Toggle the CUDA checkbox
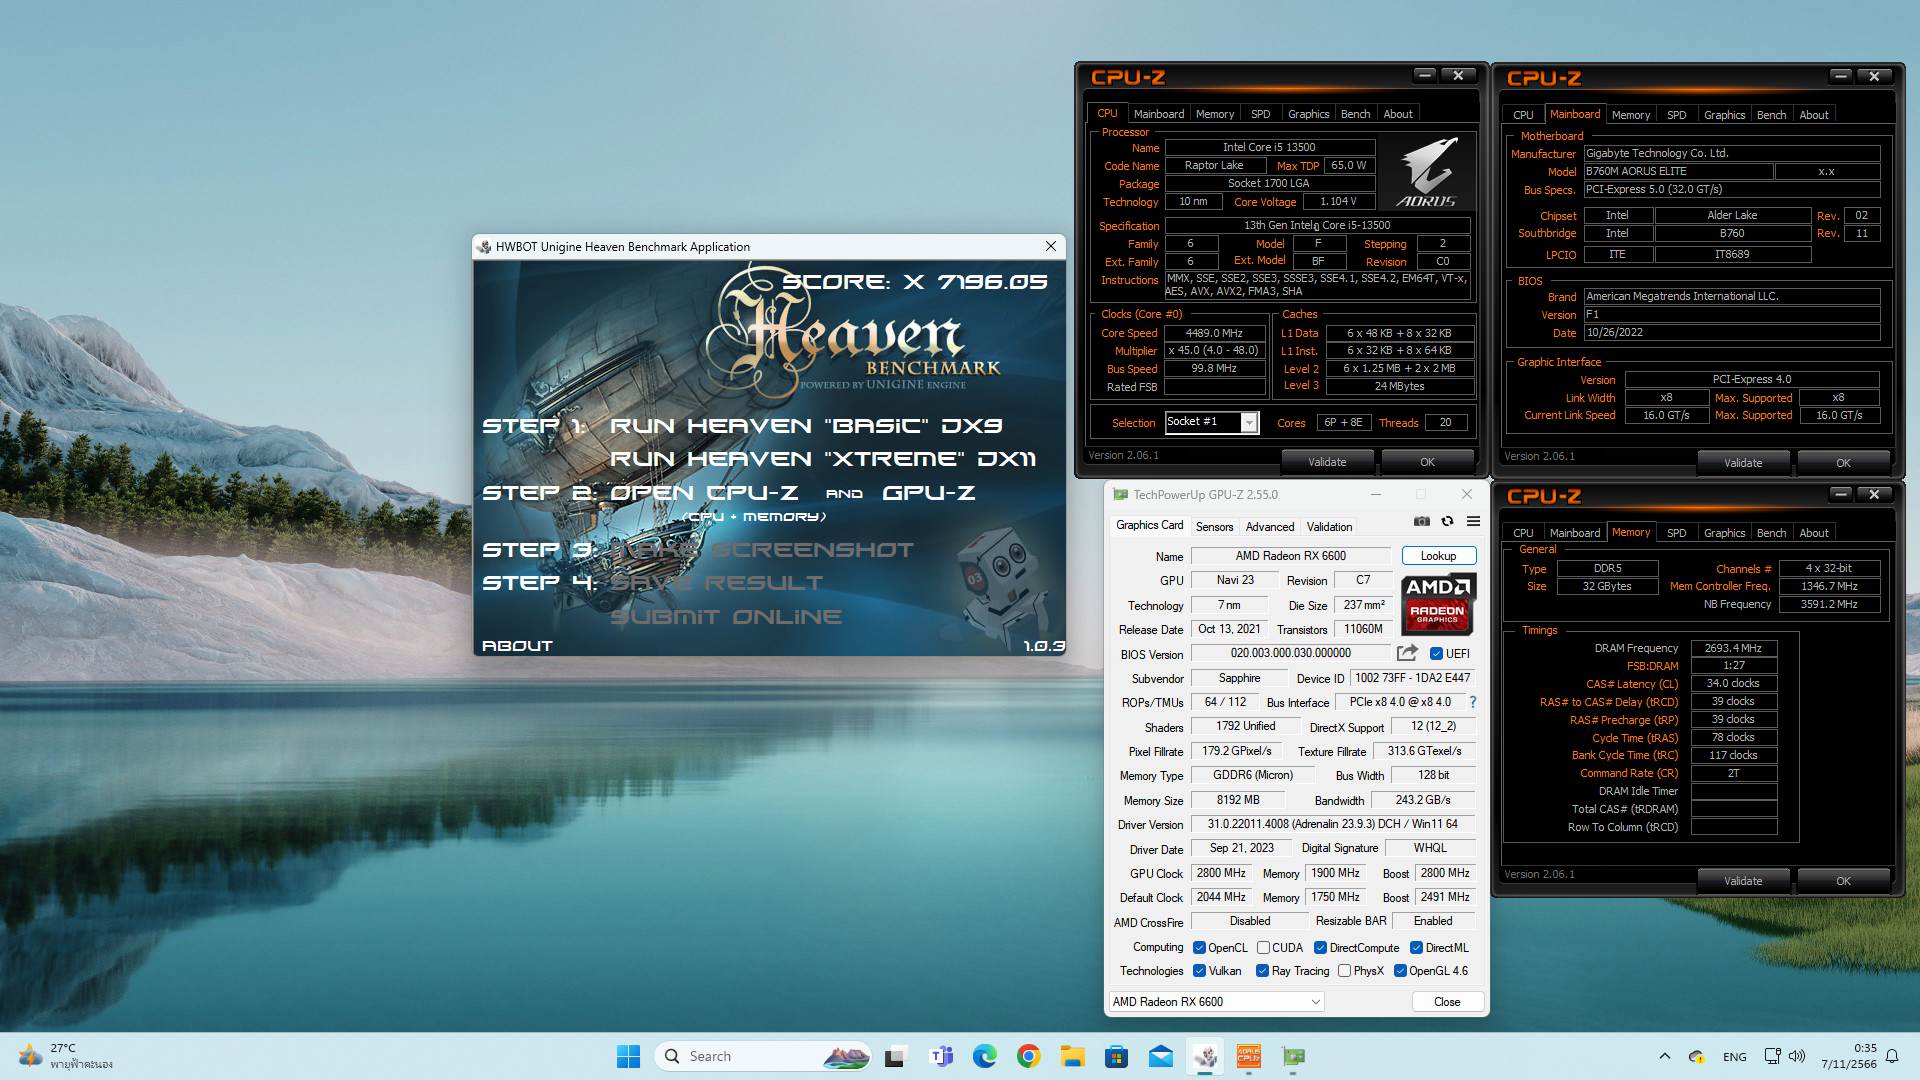This screenshot has width=1920, height=1080. click(x=1263, y=948)
